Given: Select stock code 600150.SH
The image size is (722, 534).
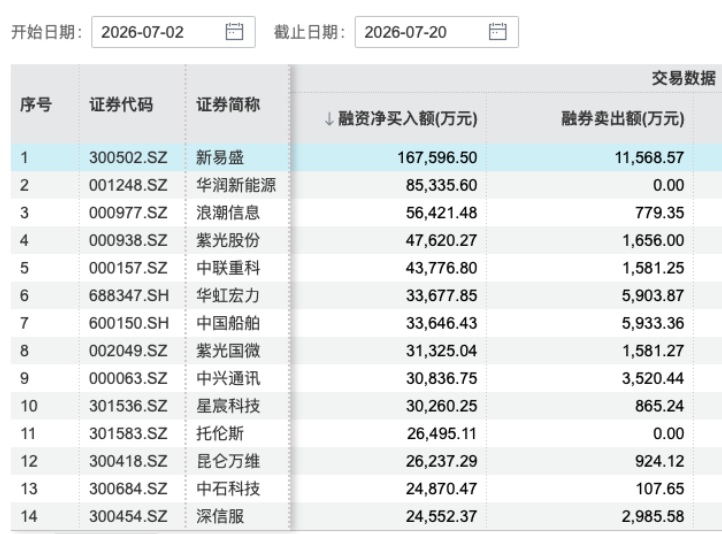Looking at the screenshot, I should [129, 323].
